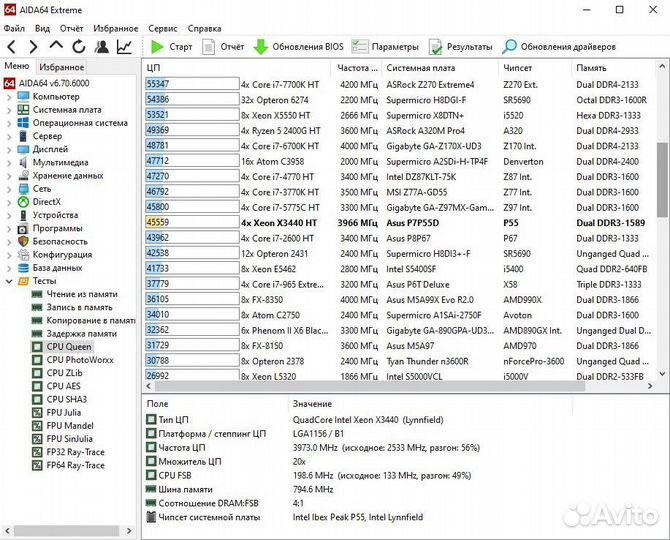Click the green Старт play icon
The width and height of the screenshot is (670, 540).
(157, 47)
